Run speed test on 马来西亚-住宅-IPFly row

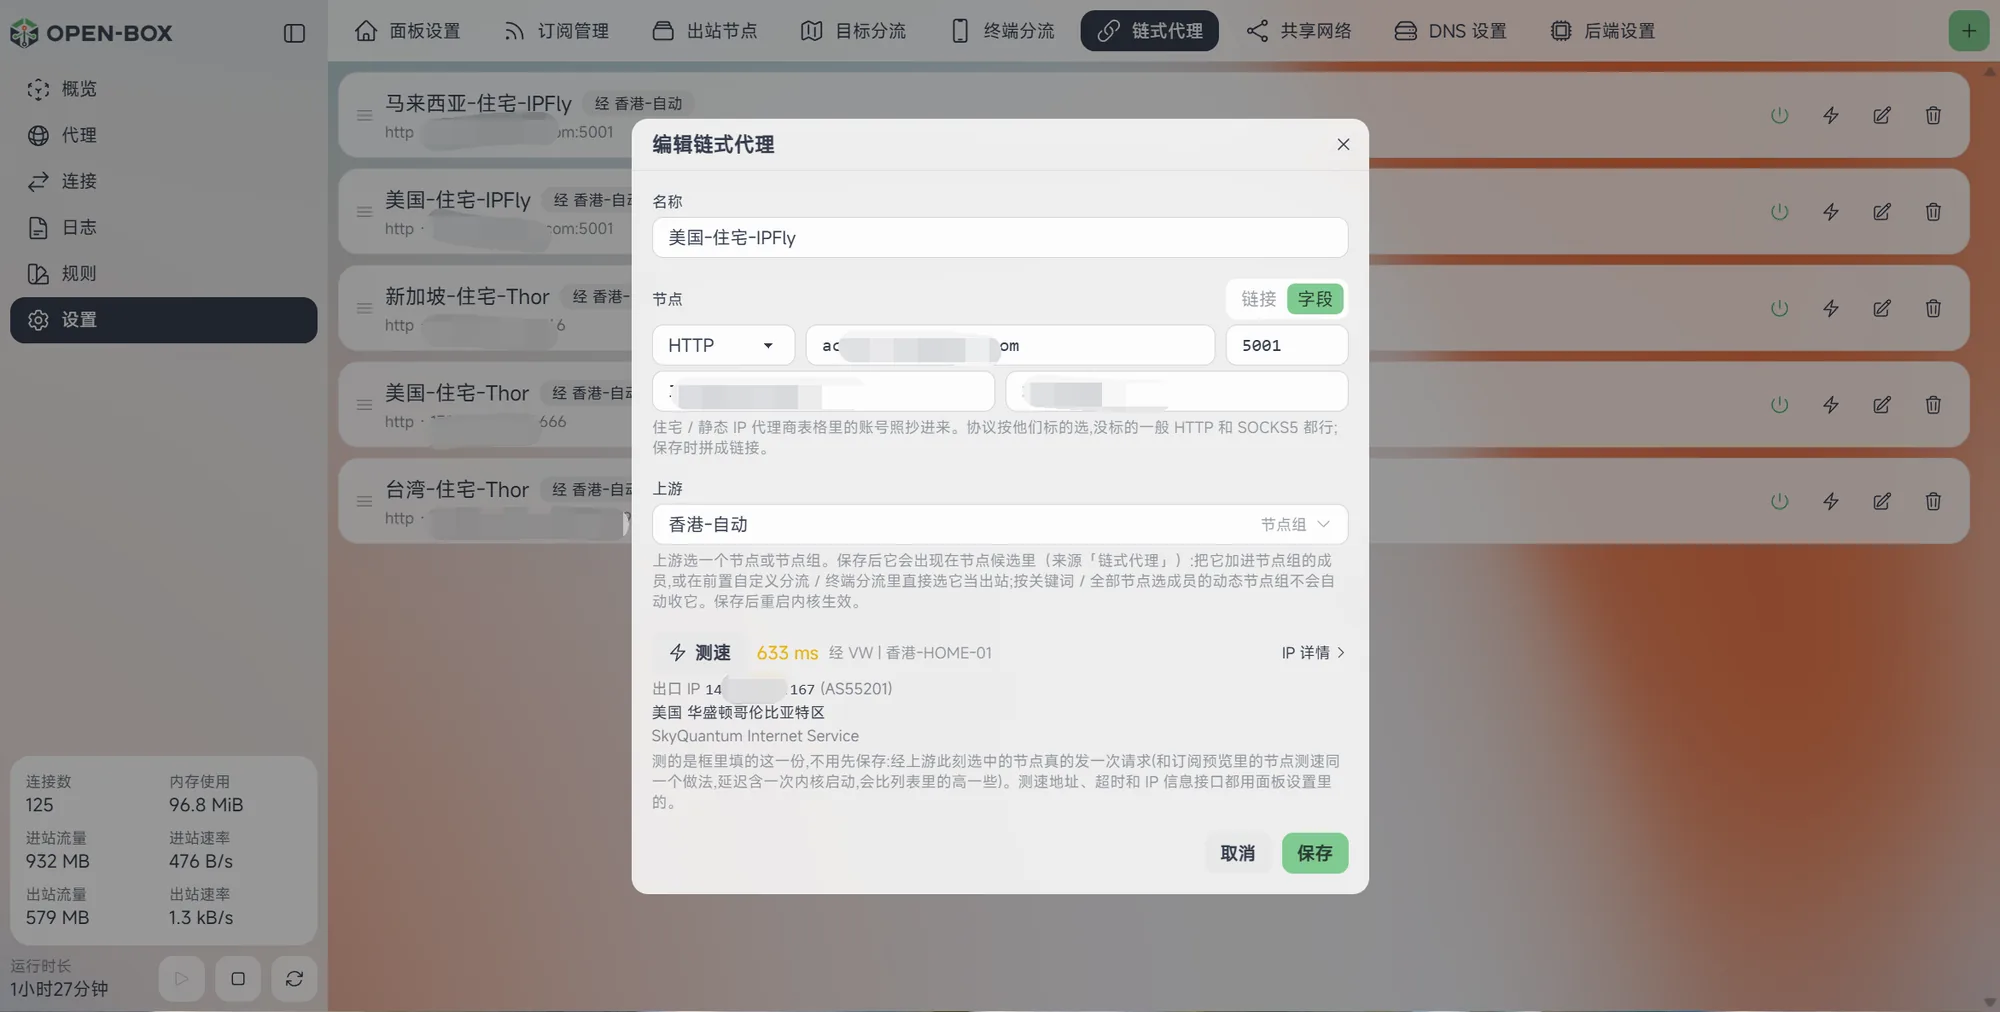1830,115
